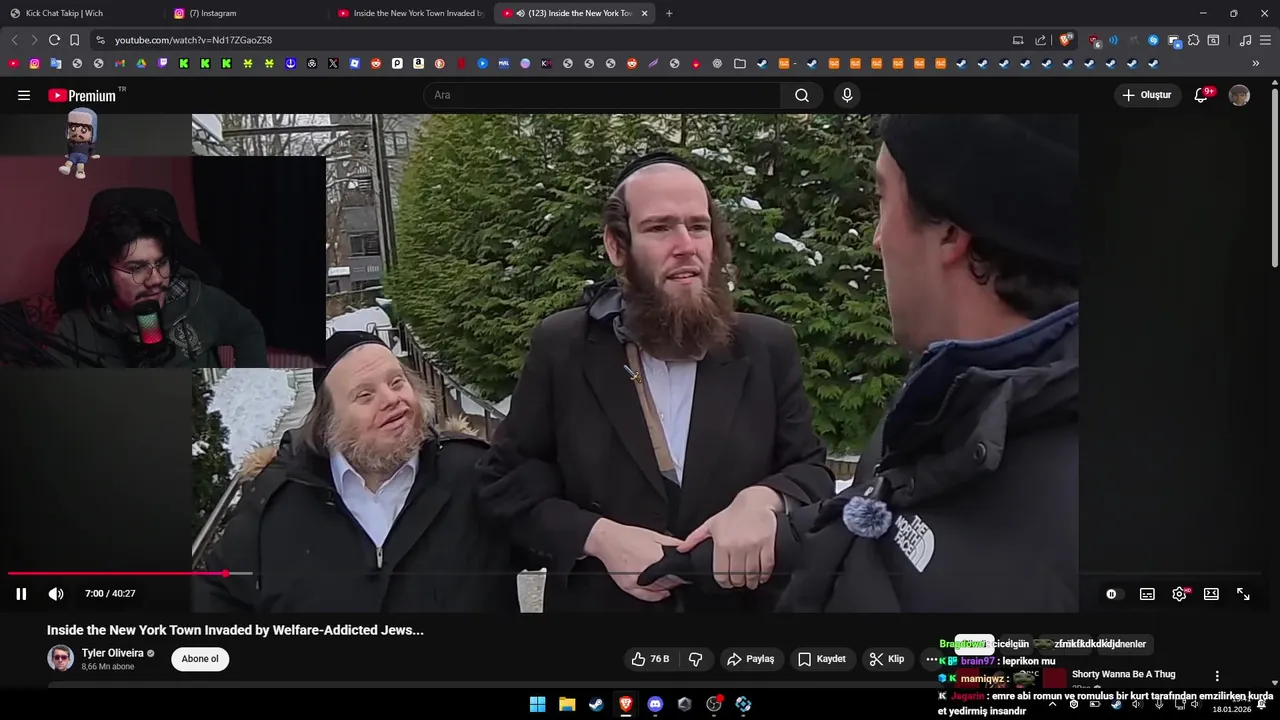Open the Reddit bookmark next to Roblox
Viewport: 1280px width, 720px height.
tap(376, 63)
